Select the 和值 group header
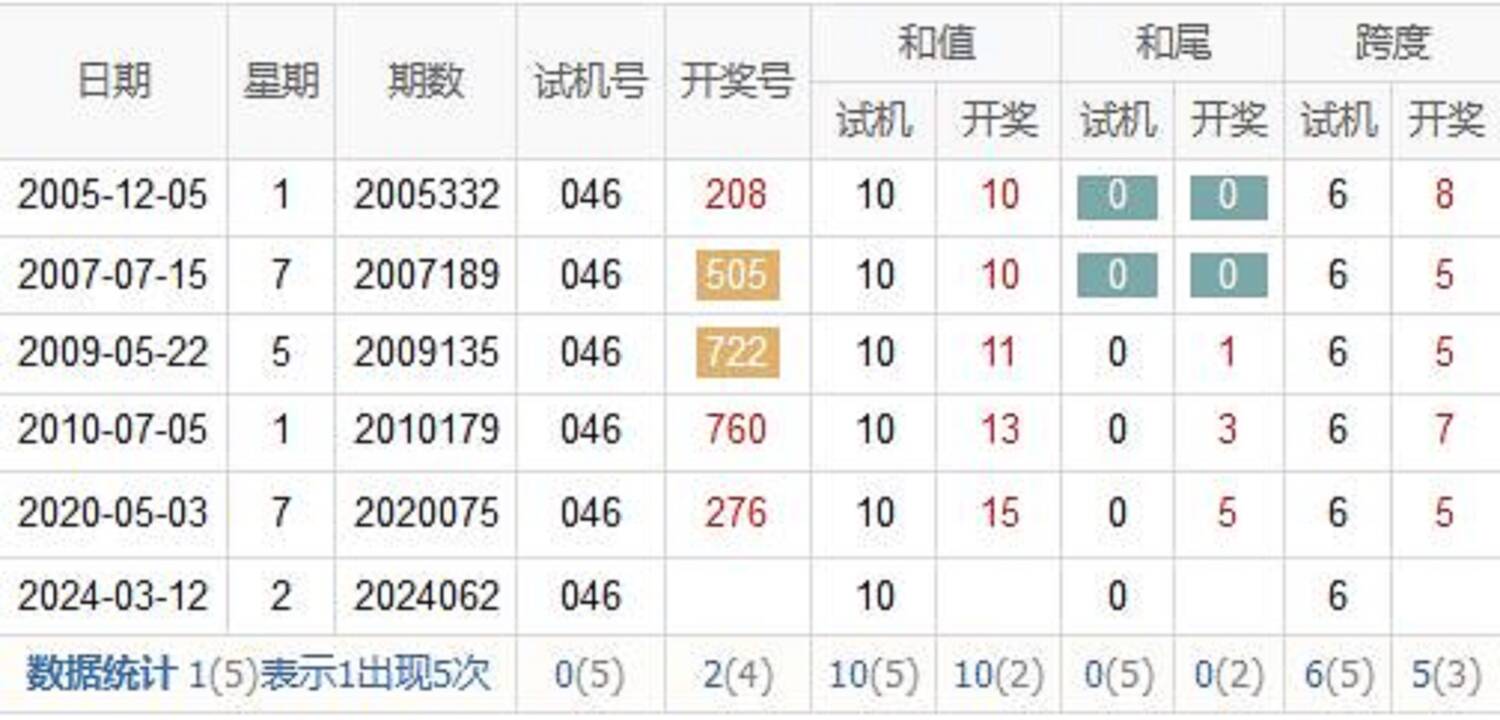 coord(935,43)
